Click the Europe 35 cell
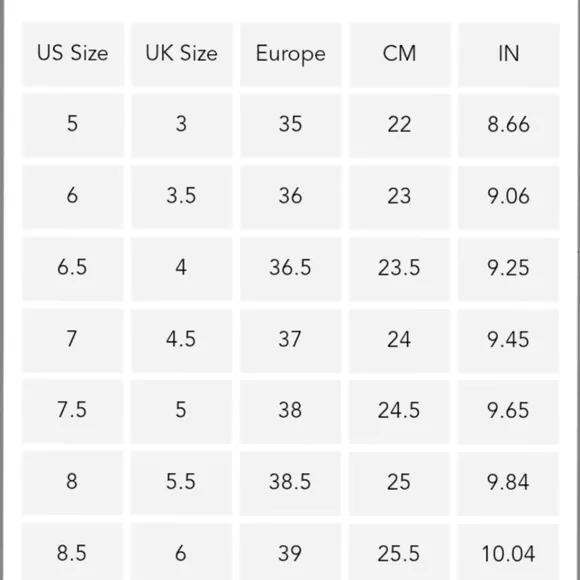The height and width of the screenshot is (580, 580). (x=290, y=125)
